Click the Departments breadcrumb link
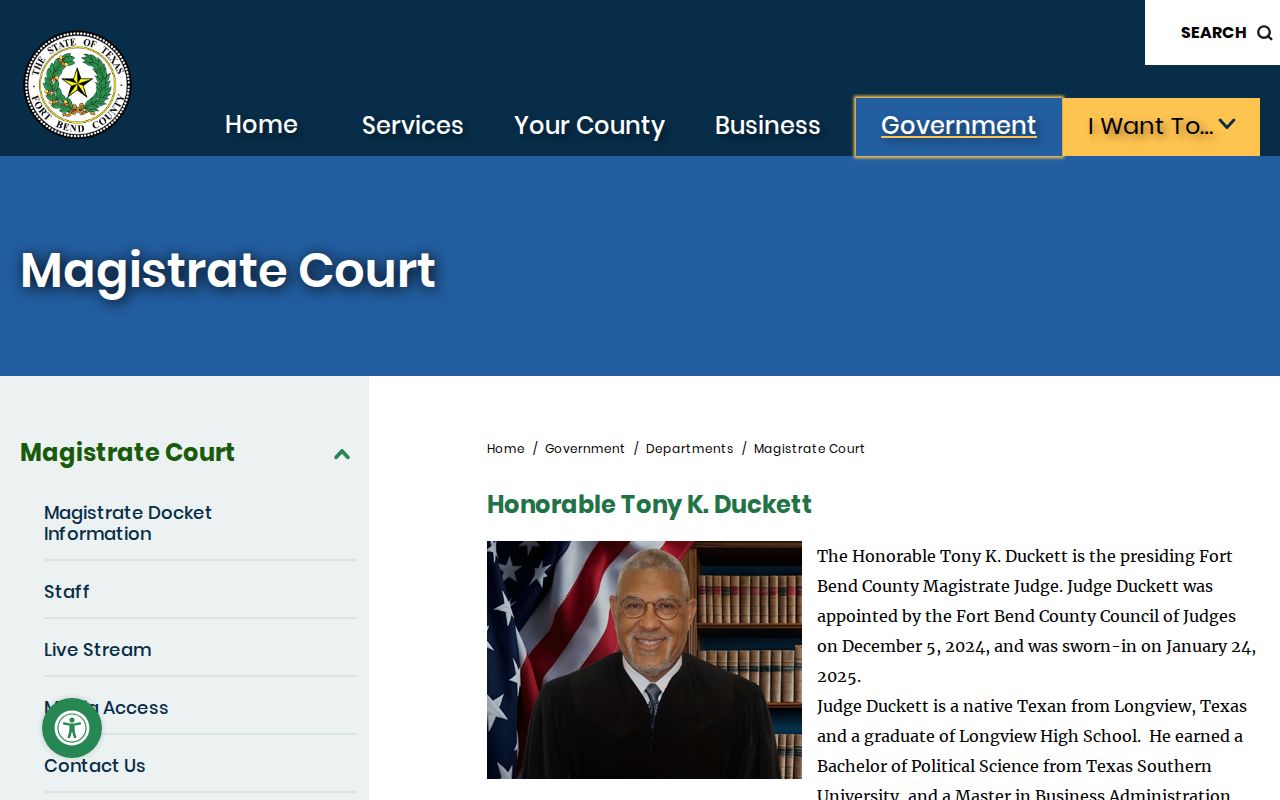The height and width of the screenshot is (800, 1280). [x=690, y=449]
